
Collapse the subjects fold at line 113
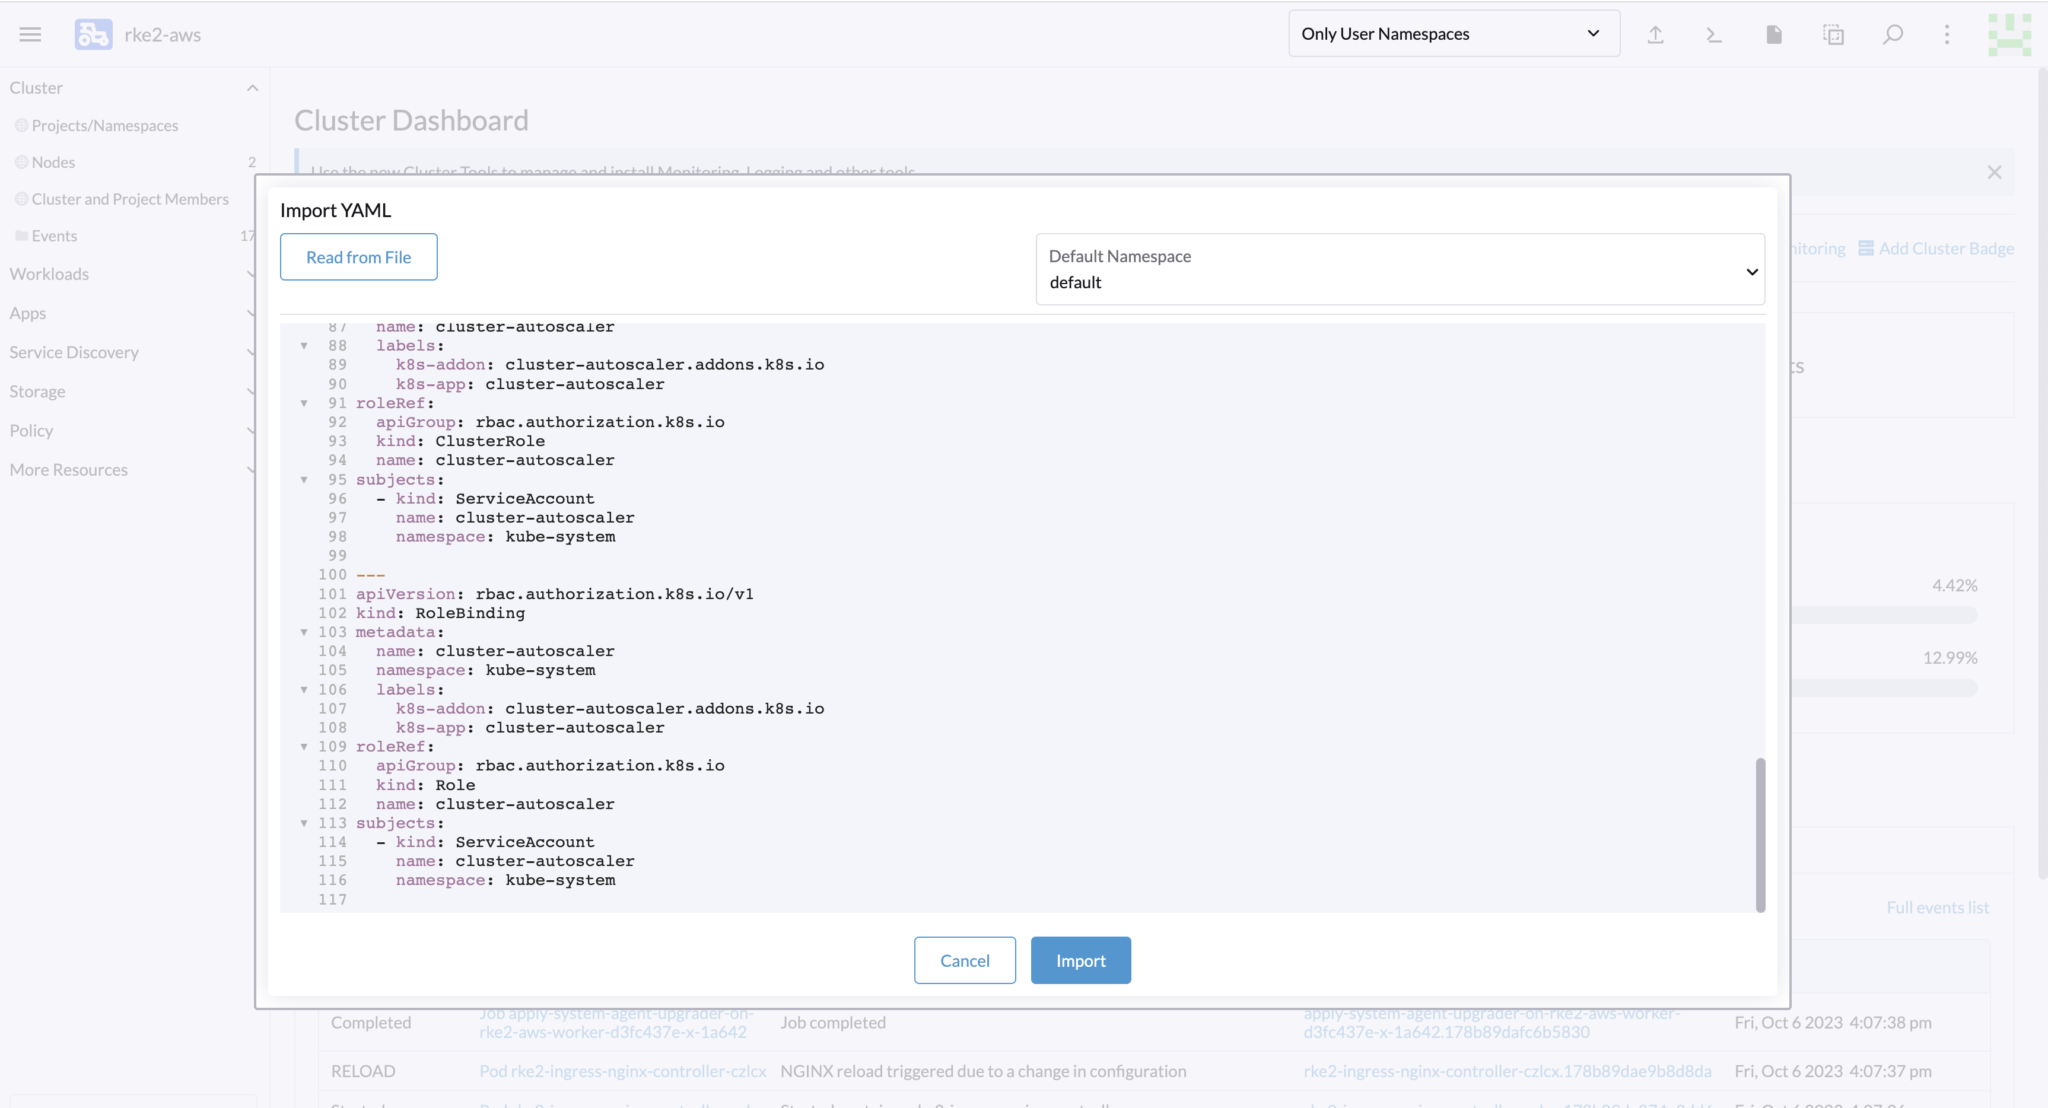pos(304,823)
